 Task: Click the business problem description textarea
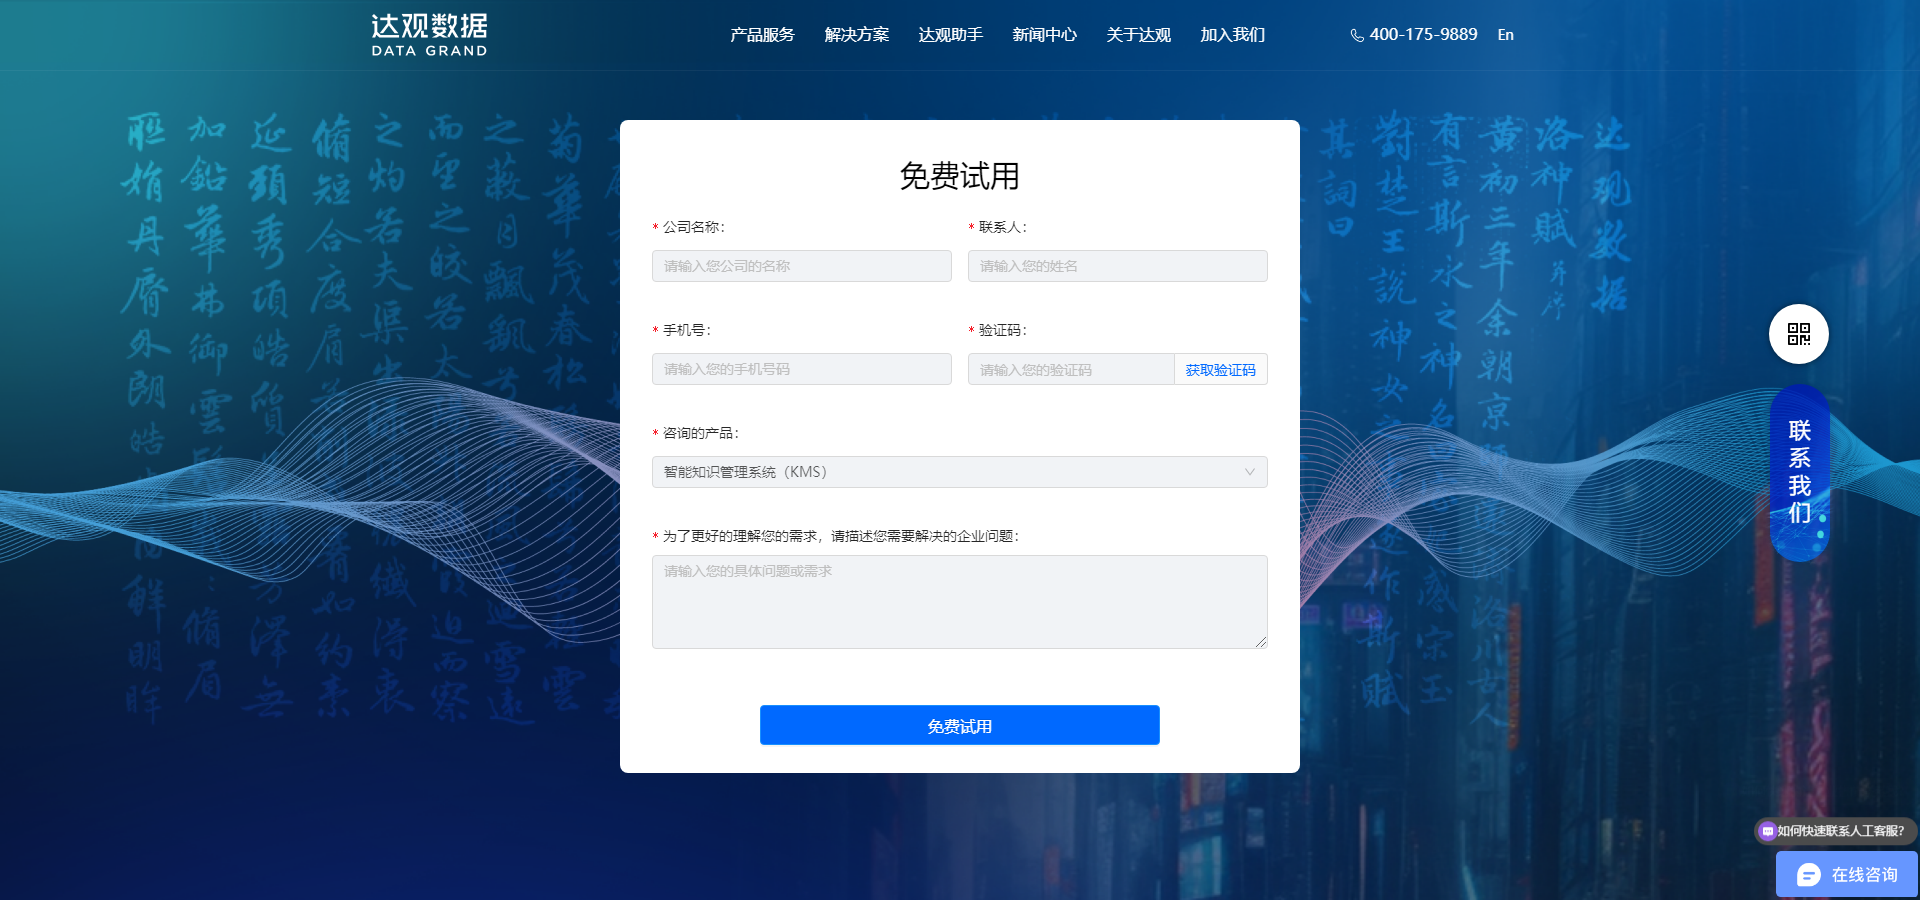[x=959, y=602]
